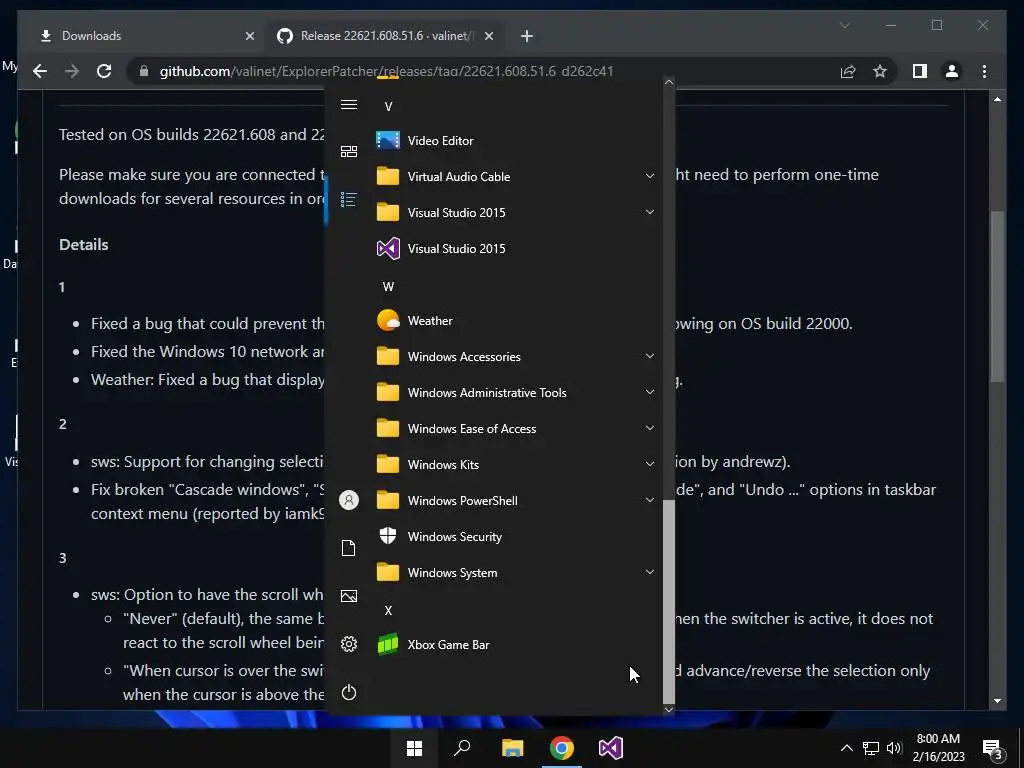Viewport: 1024px width, 768px height.
Task: Reload the page in Chrome
Action: click(x=104, y=71)
